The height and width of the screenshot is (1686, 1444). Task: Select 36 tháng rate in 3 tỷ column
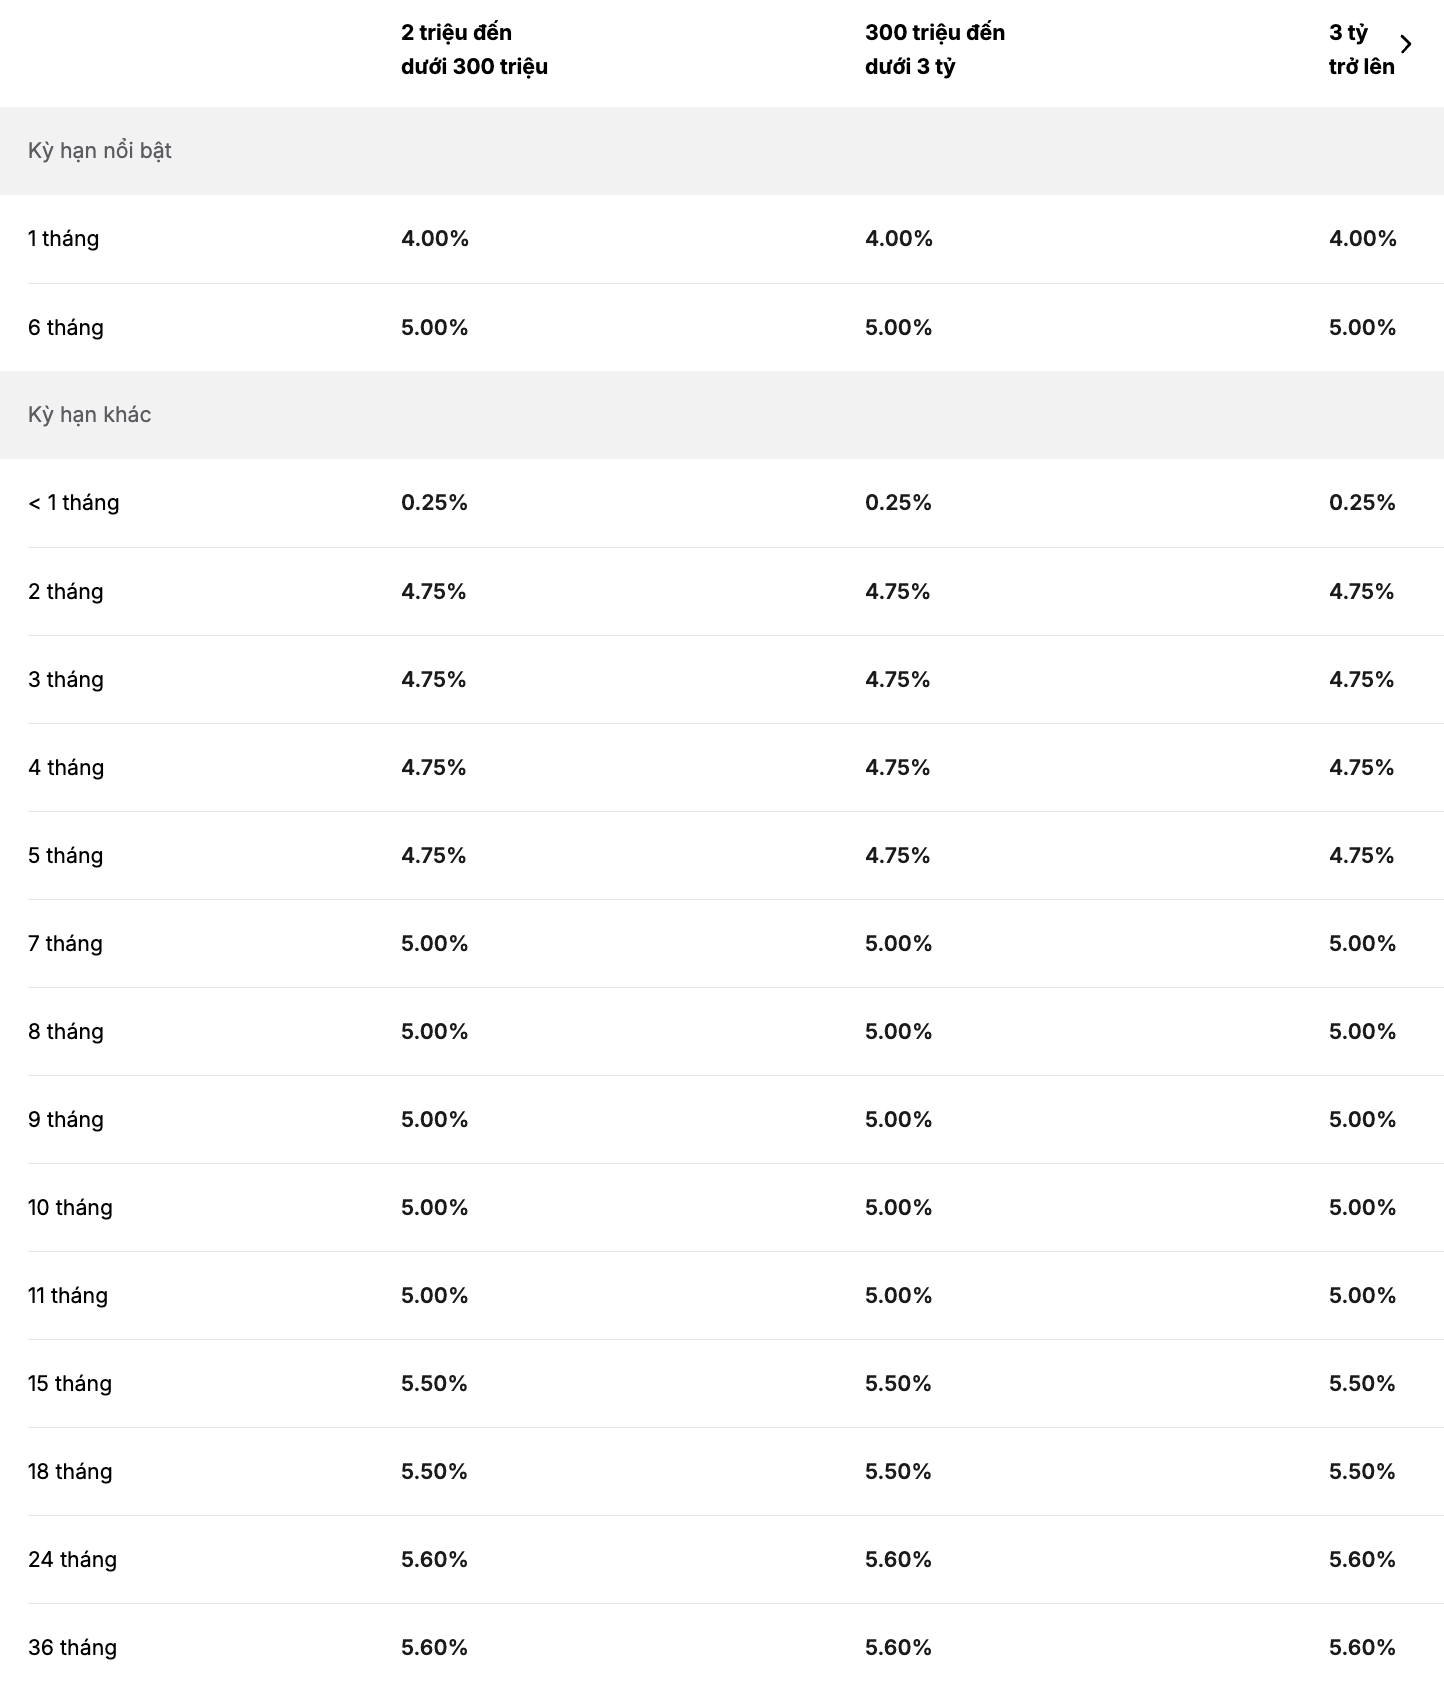(x=1362, y=1648)
